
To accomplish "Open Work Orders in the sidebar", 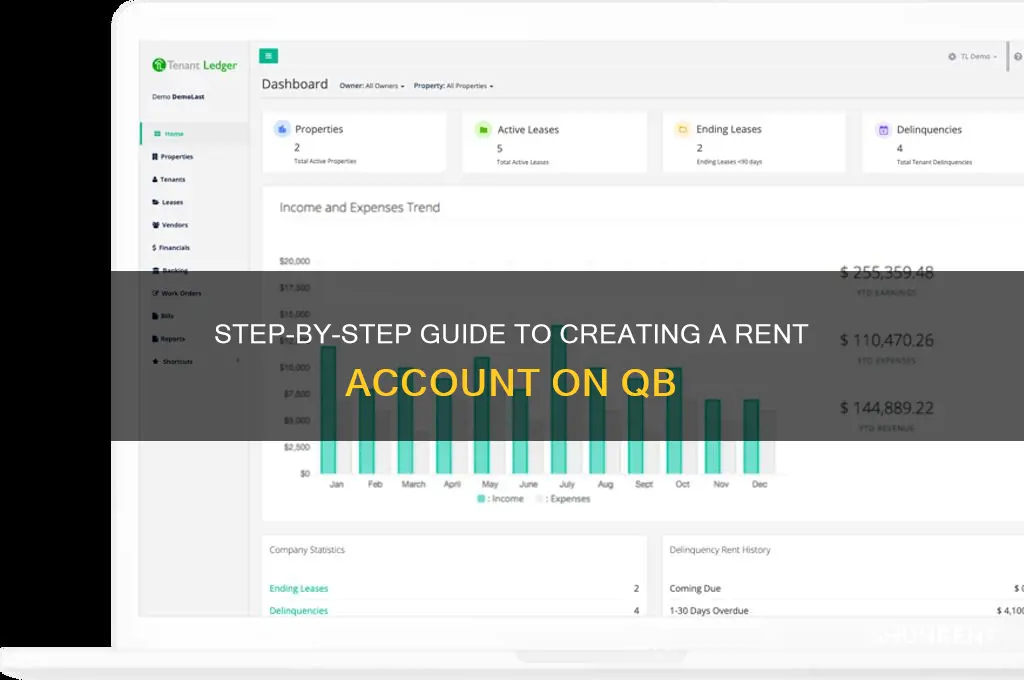I will click(x=177, y=293).
